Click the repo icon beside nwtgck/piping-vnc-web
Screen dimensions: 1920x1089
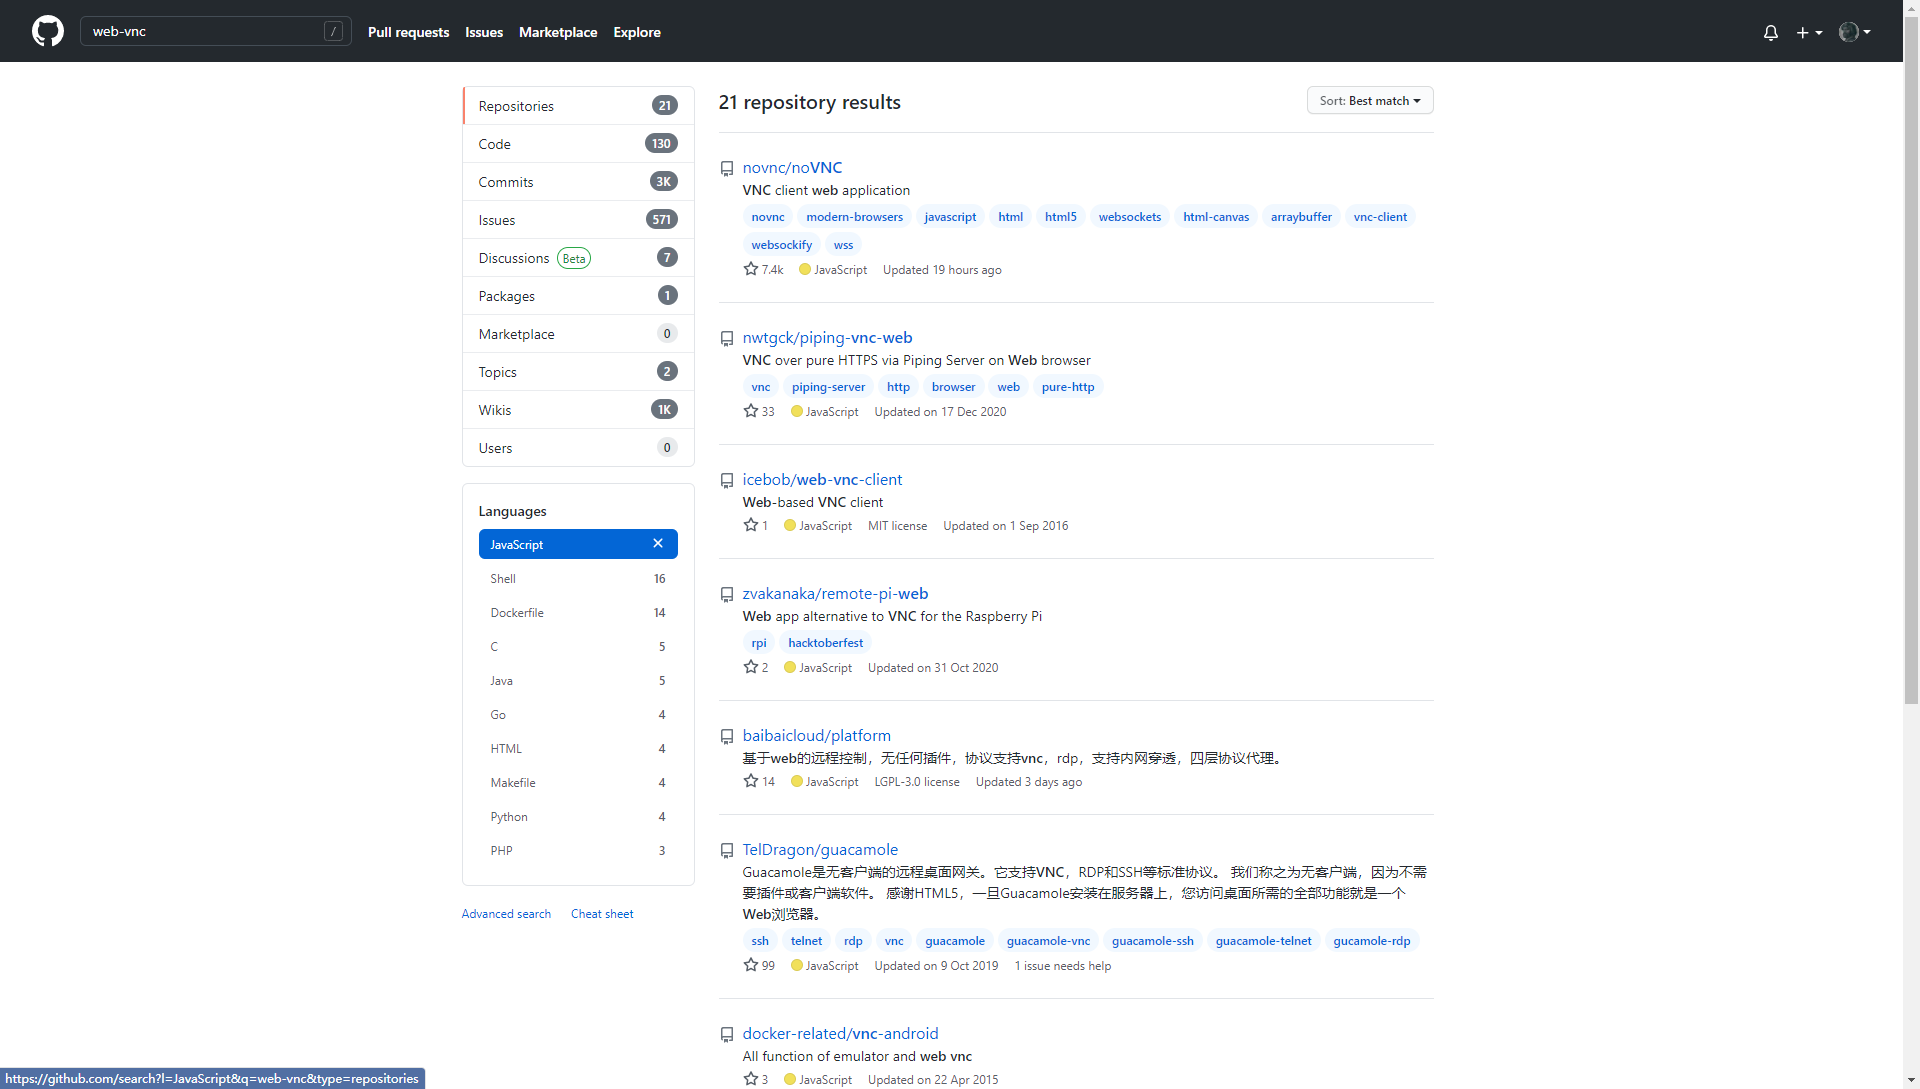click(x=727, y=339)
